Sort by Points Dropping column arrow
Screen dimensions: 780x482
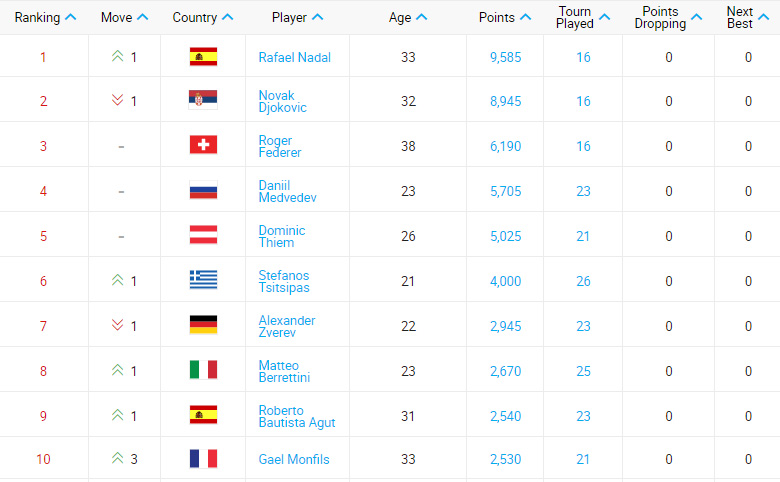[697, 17]
